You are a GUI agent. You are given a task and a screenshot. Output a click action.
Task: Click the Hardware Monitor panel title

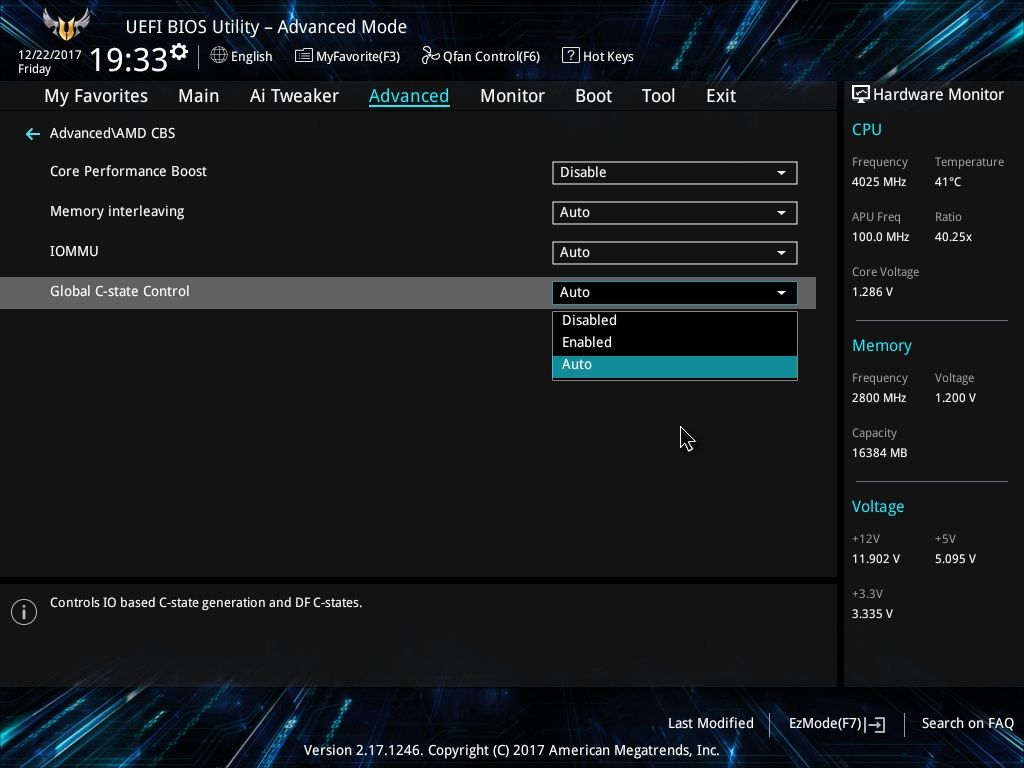click(x=938, y=95)
